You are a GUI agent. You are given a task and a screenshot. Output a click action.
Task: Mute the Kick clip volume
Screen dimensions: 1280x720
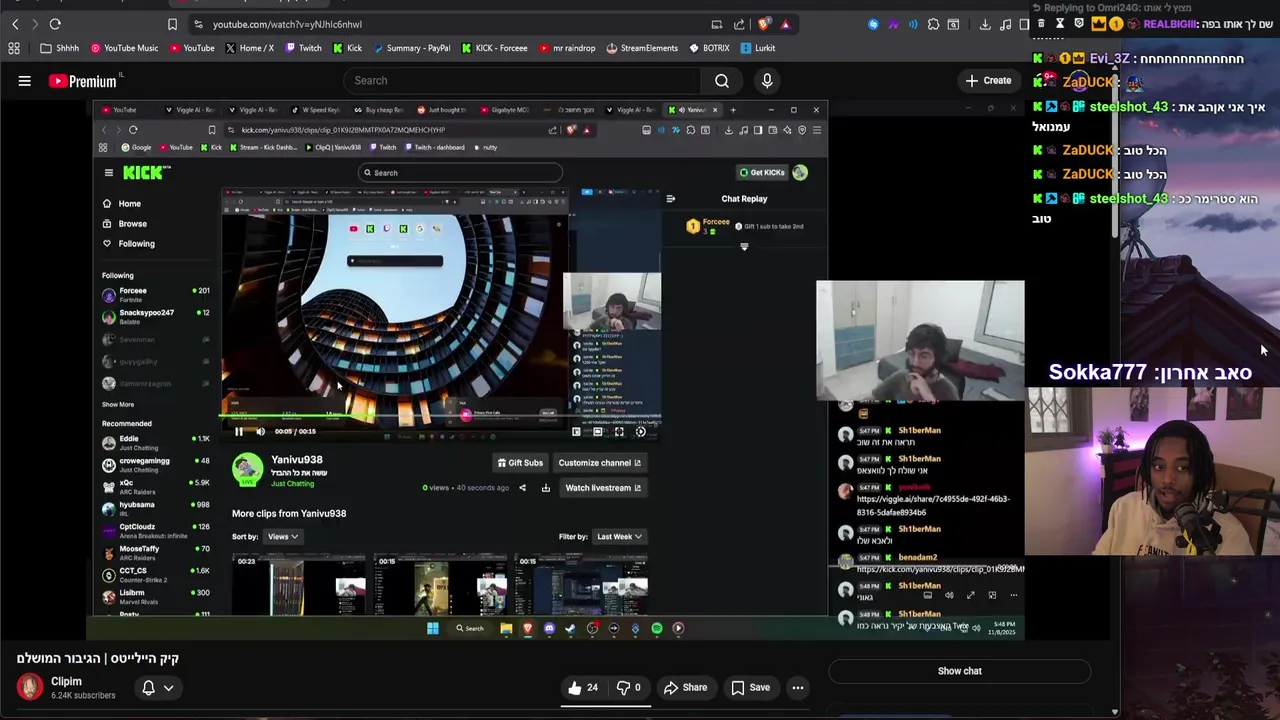tap(260, 431)
